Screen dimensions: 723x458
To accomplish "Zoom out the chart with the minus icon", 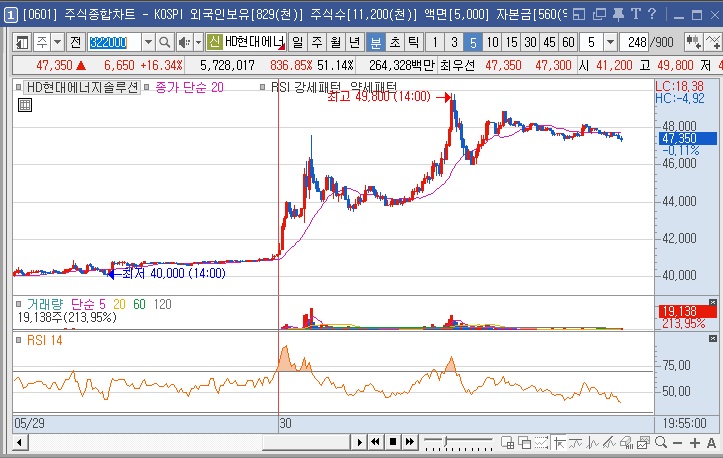I will (x=677, y=443).
